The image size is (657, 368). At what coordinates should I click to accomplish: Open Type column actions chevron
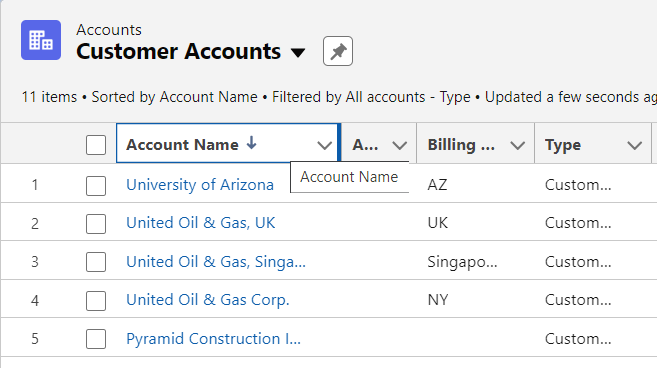coord(635,145)
